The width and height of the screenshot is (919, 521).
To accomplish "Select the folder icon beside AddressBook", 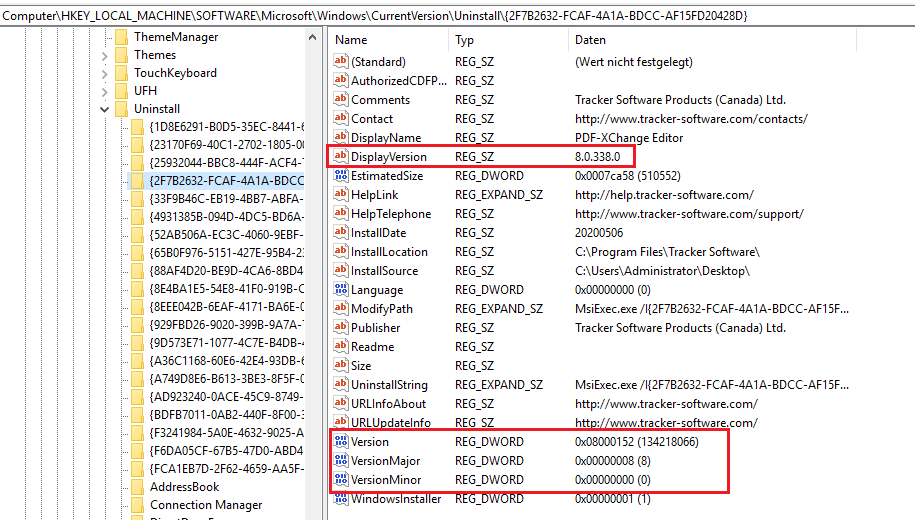I will tap(137, 487).
